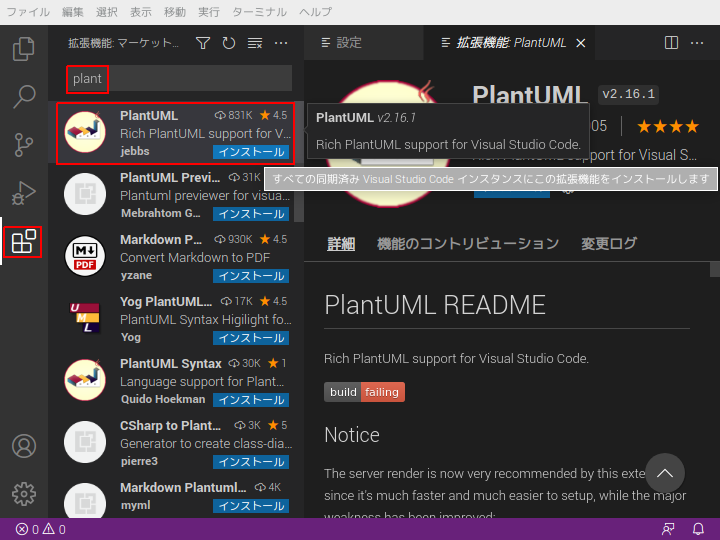Image resolution: width=720 pixels, height=540 pixels.
Task: Open Source Control view
Action: pyautogui.click(x=24, y=145)
